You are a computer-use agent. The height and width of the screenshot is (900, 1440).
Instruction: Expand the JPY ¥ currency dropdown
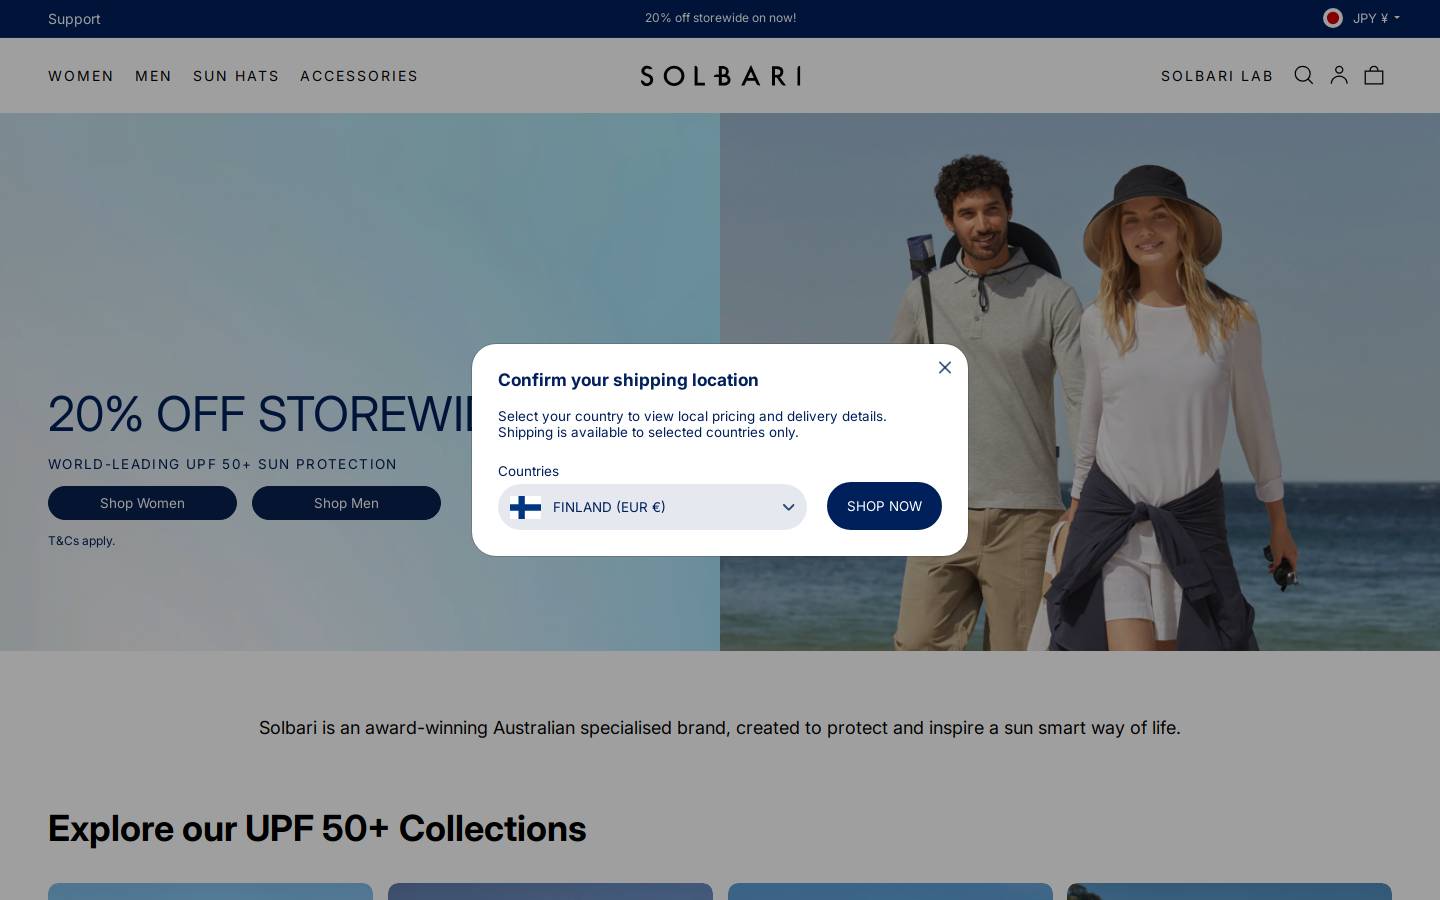click(1376, 18)
